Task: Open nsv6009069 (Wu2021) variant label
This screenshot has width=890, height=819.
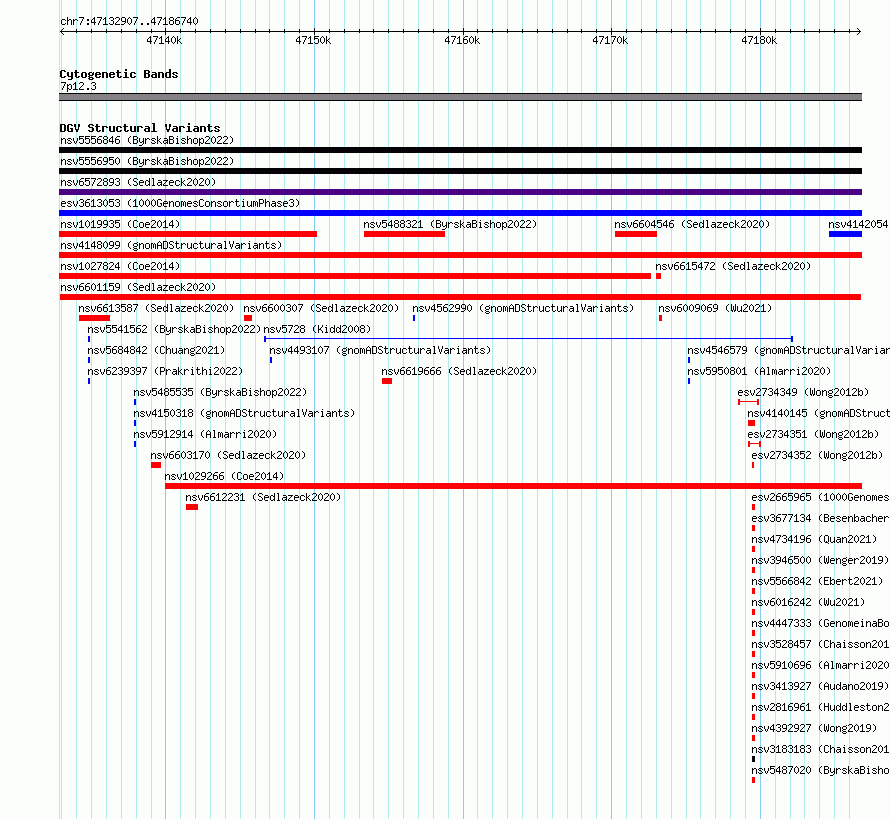Action: pos(715,308)
